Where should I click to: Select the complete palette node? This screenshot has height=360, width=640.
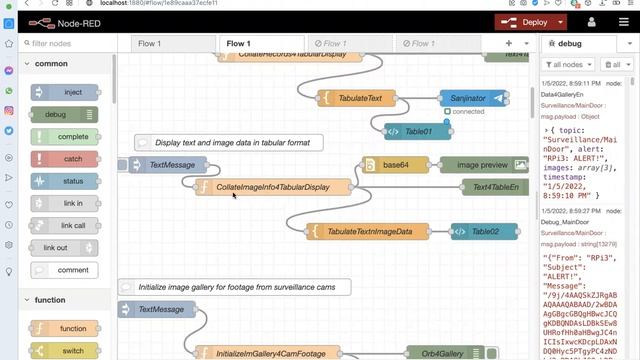point(64,137)
